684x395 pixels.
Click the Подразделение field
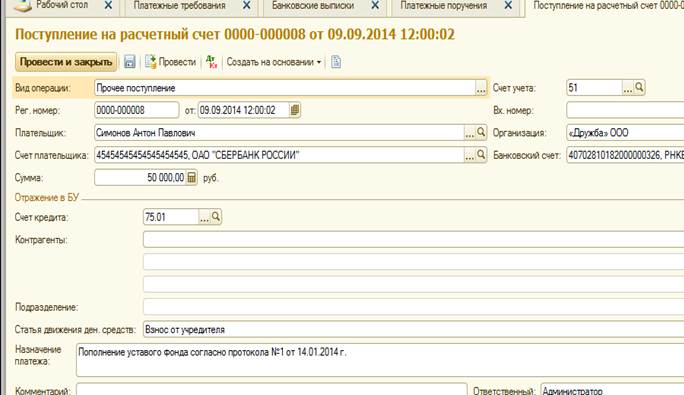coord(414,307)
